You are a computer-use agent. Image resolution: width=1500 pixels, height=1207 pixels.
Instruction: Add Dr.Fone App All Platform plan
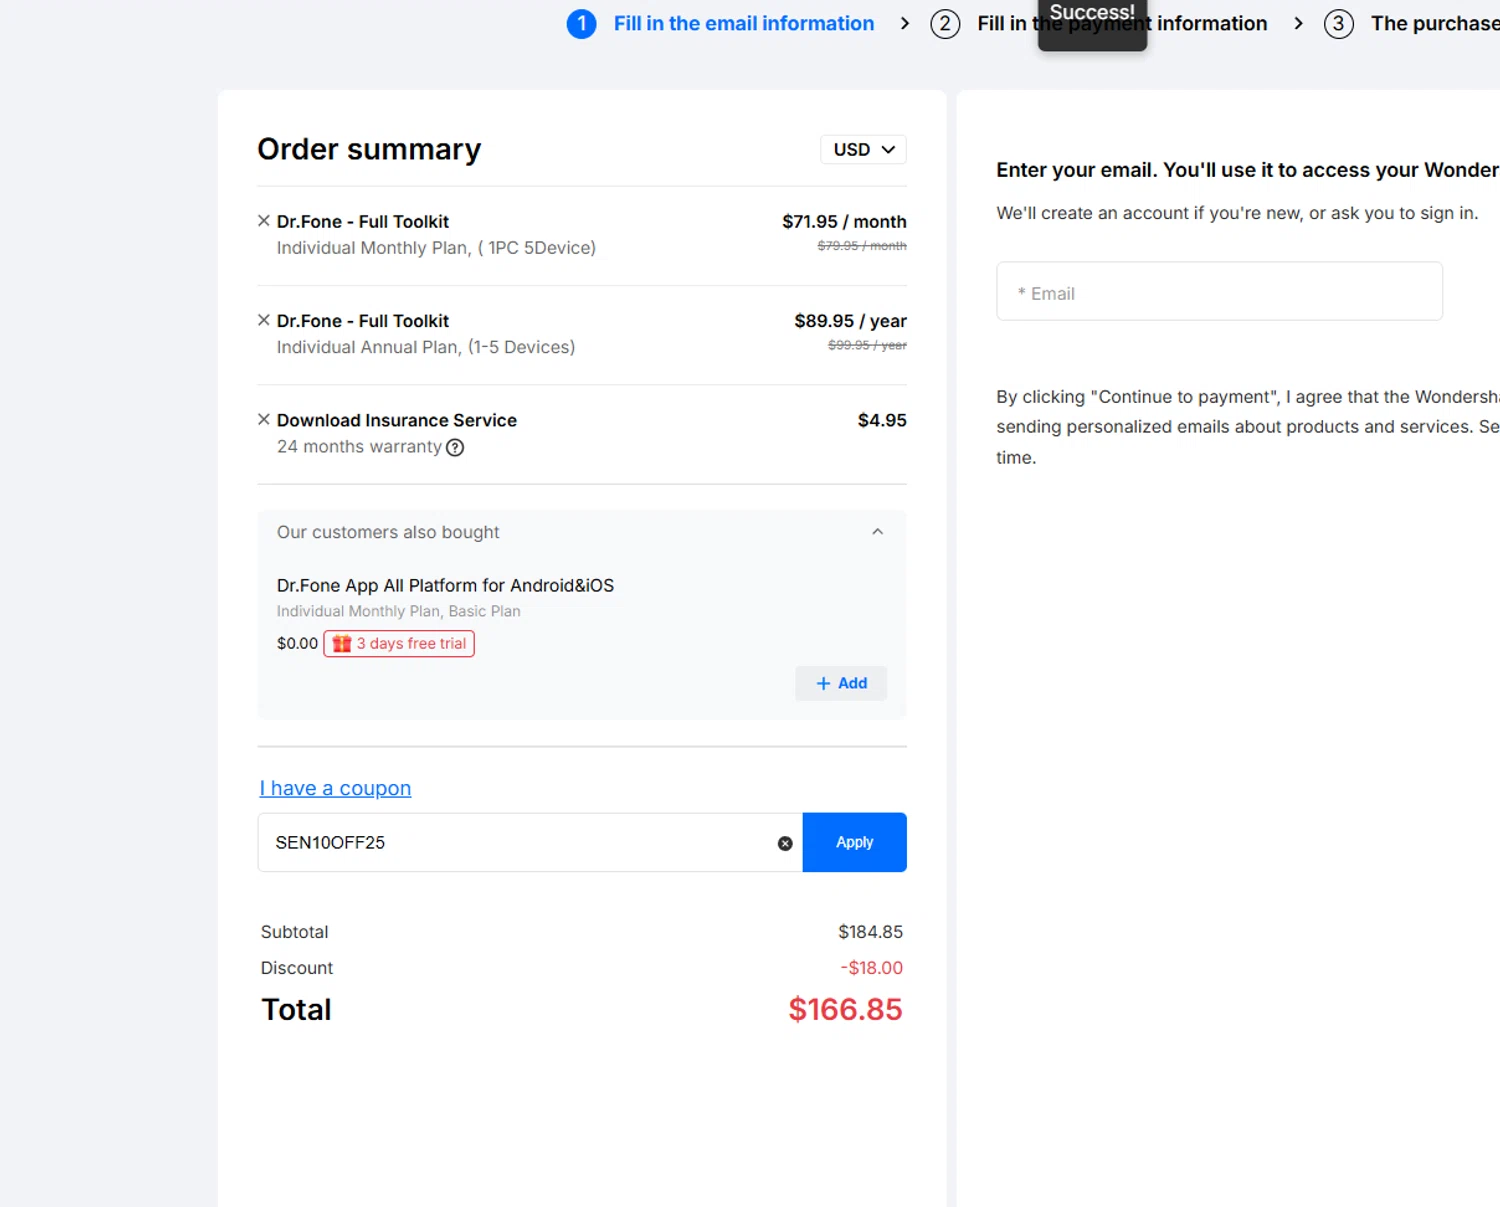841,683
